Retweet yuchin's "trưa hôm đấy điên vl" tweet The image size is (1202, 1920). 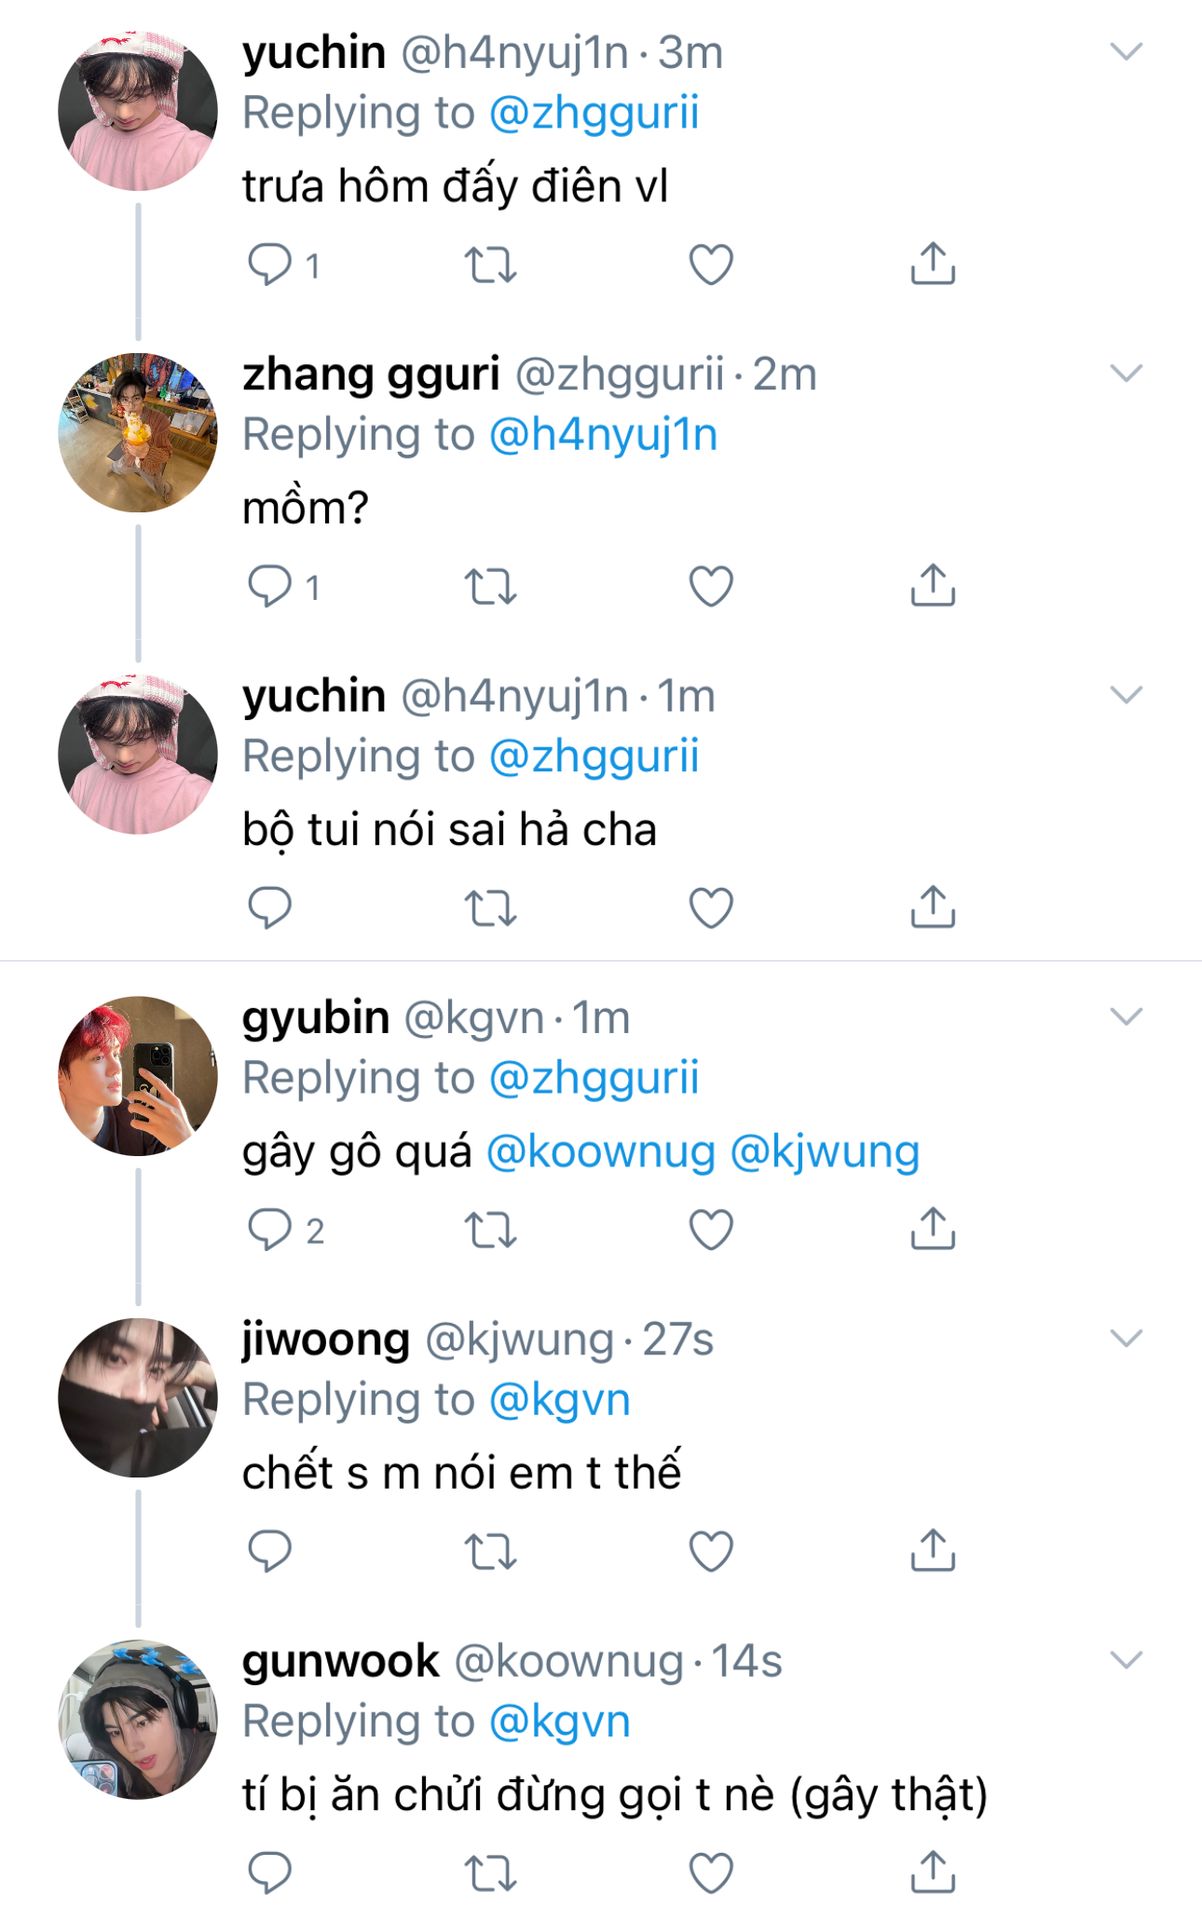coord(490,265)
